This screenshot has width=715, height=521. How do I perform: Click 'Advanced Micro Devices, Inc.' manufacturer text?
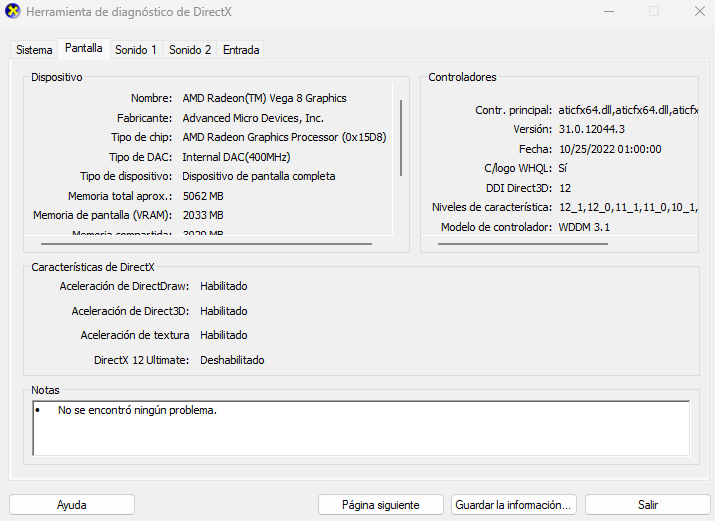[253, 118]
